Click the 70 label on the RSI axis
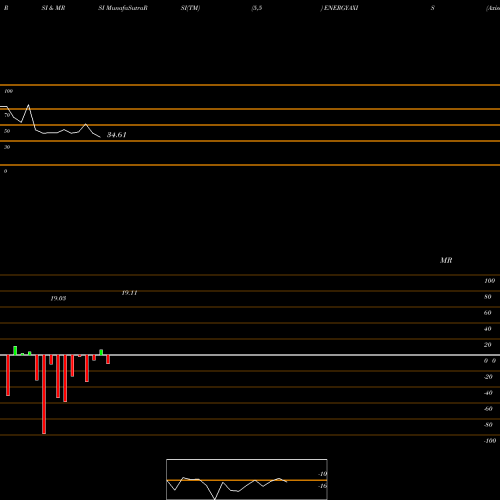The width and height of the screenshot is (500, 500). point(7,115)
